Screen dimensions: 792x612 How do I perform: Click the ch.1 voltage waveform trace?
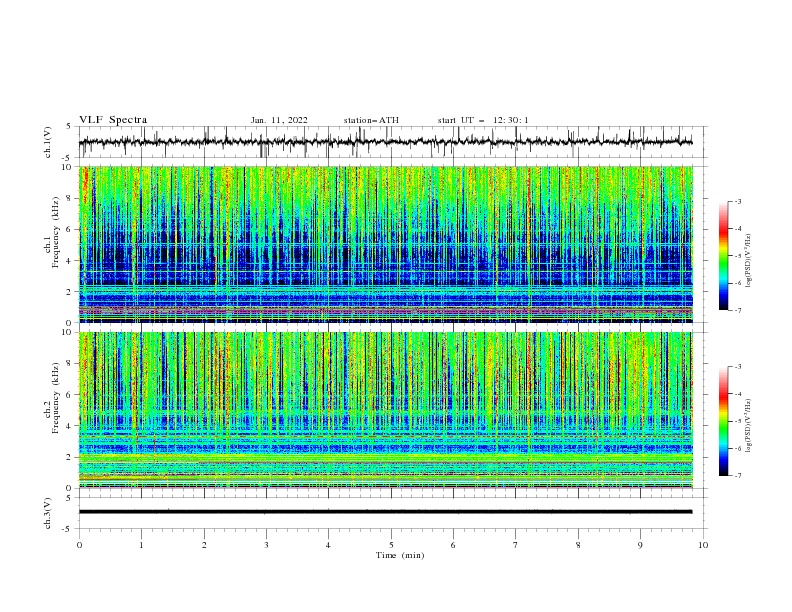point(385,142)
